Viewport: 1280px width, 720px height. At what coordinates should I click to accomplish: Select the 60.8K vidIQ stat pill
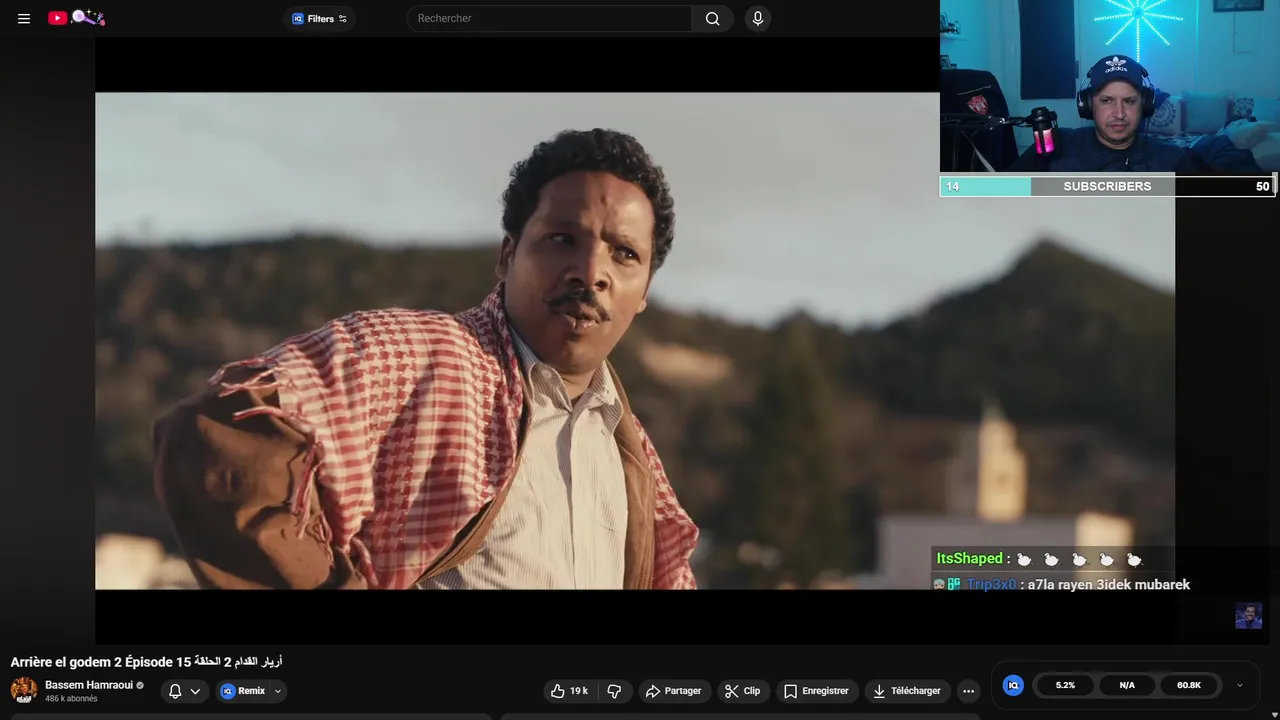(1189, 685)
